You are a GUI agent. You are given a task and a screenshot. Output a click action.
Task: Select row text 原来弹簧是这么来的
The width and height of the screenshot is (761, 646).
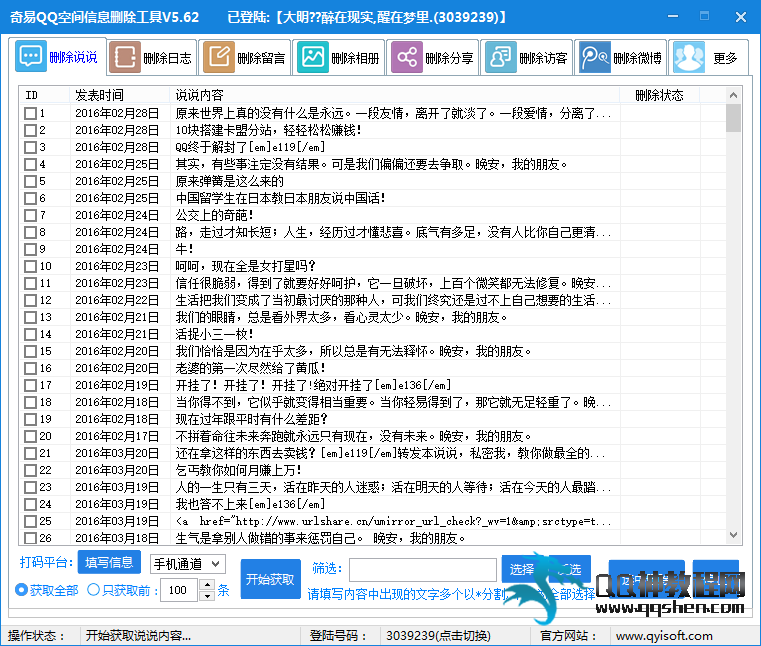point(230,182)
